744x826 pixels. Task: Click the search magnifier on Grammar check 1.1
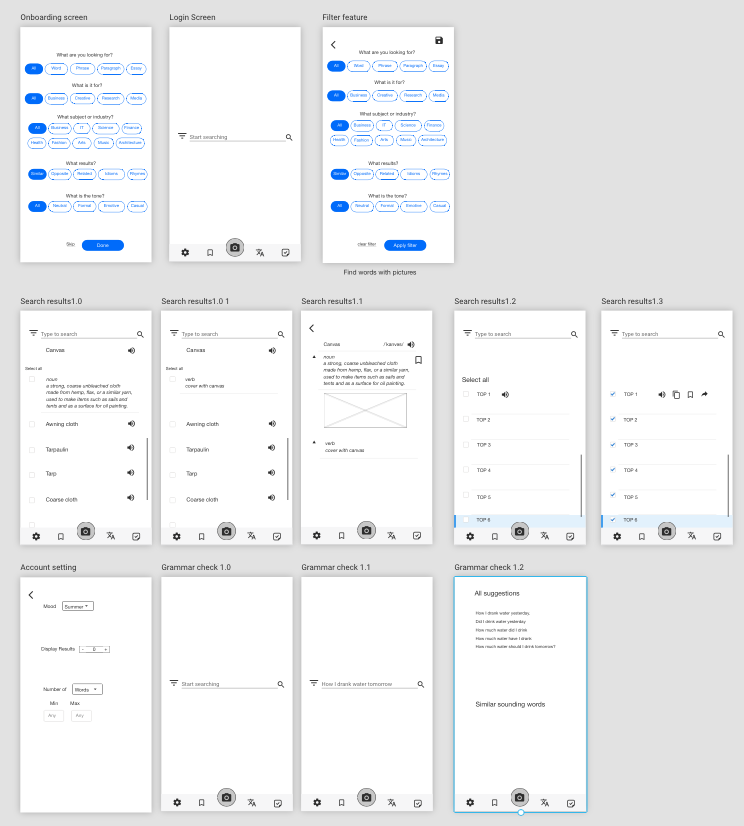(421, 685)
